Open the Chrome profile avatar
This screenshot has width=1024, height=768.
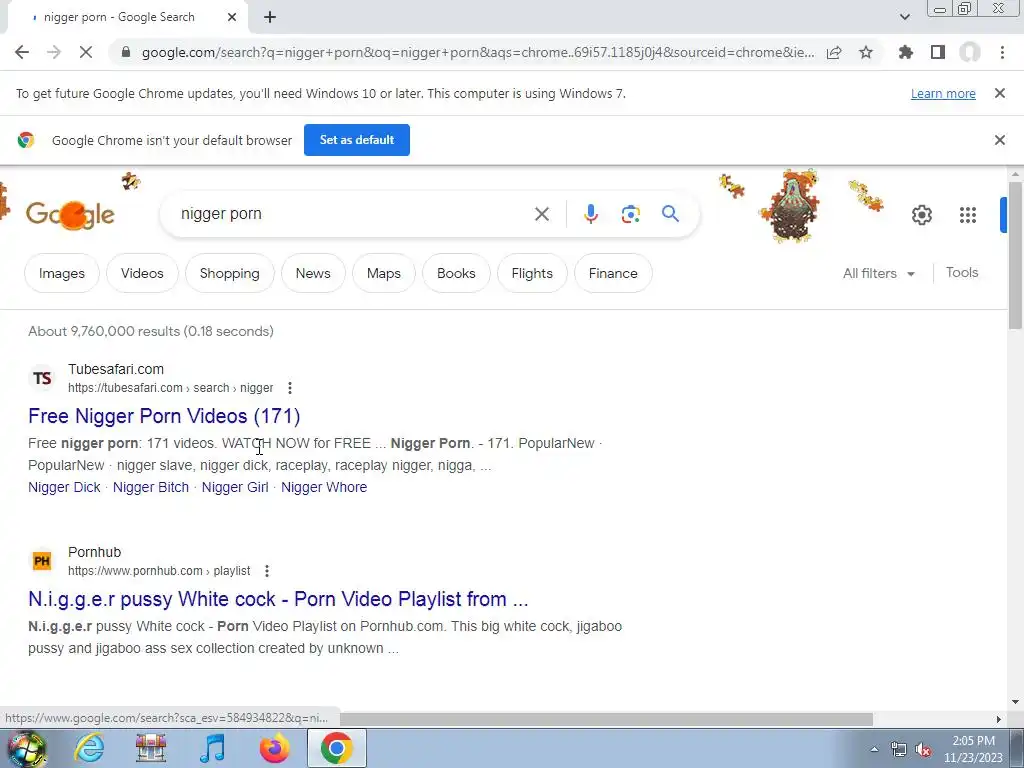click(970, 52)
